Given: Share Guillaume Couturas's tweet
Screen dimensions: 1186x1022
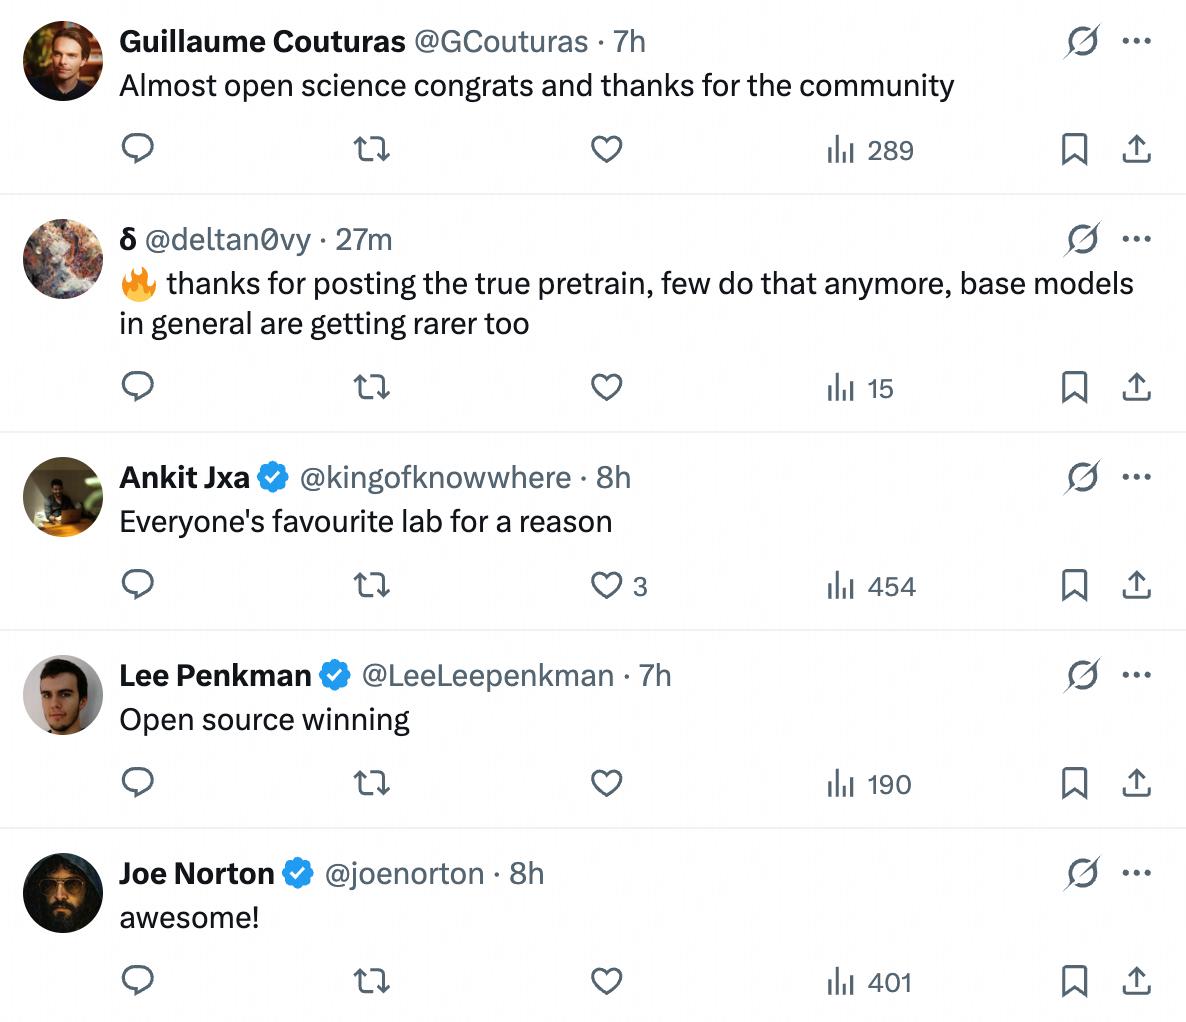Looking at the screenshot, I should pyautogui.click(x=1137, y=150).
